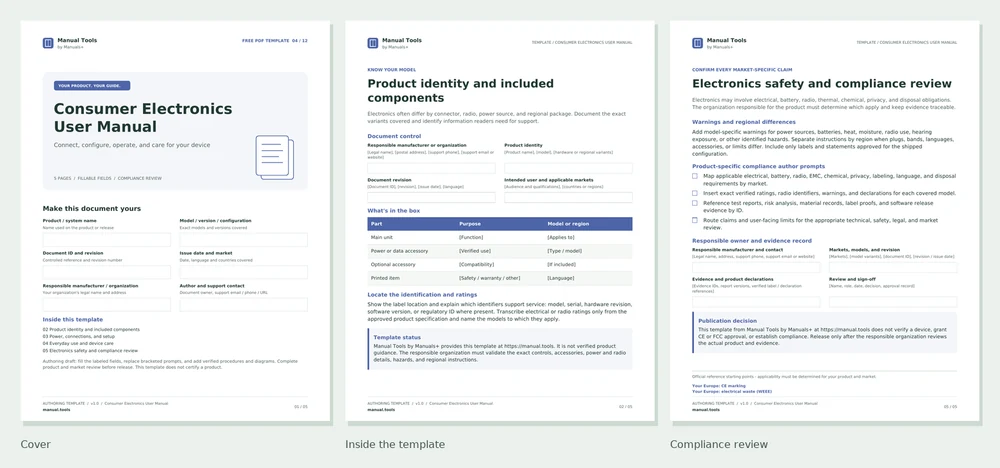Screen dimensions: 1000x468
Task: Click the 'Publication decision' callout heading
Action: coord(728,321)
